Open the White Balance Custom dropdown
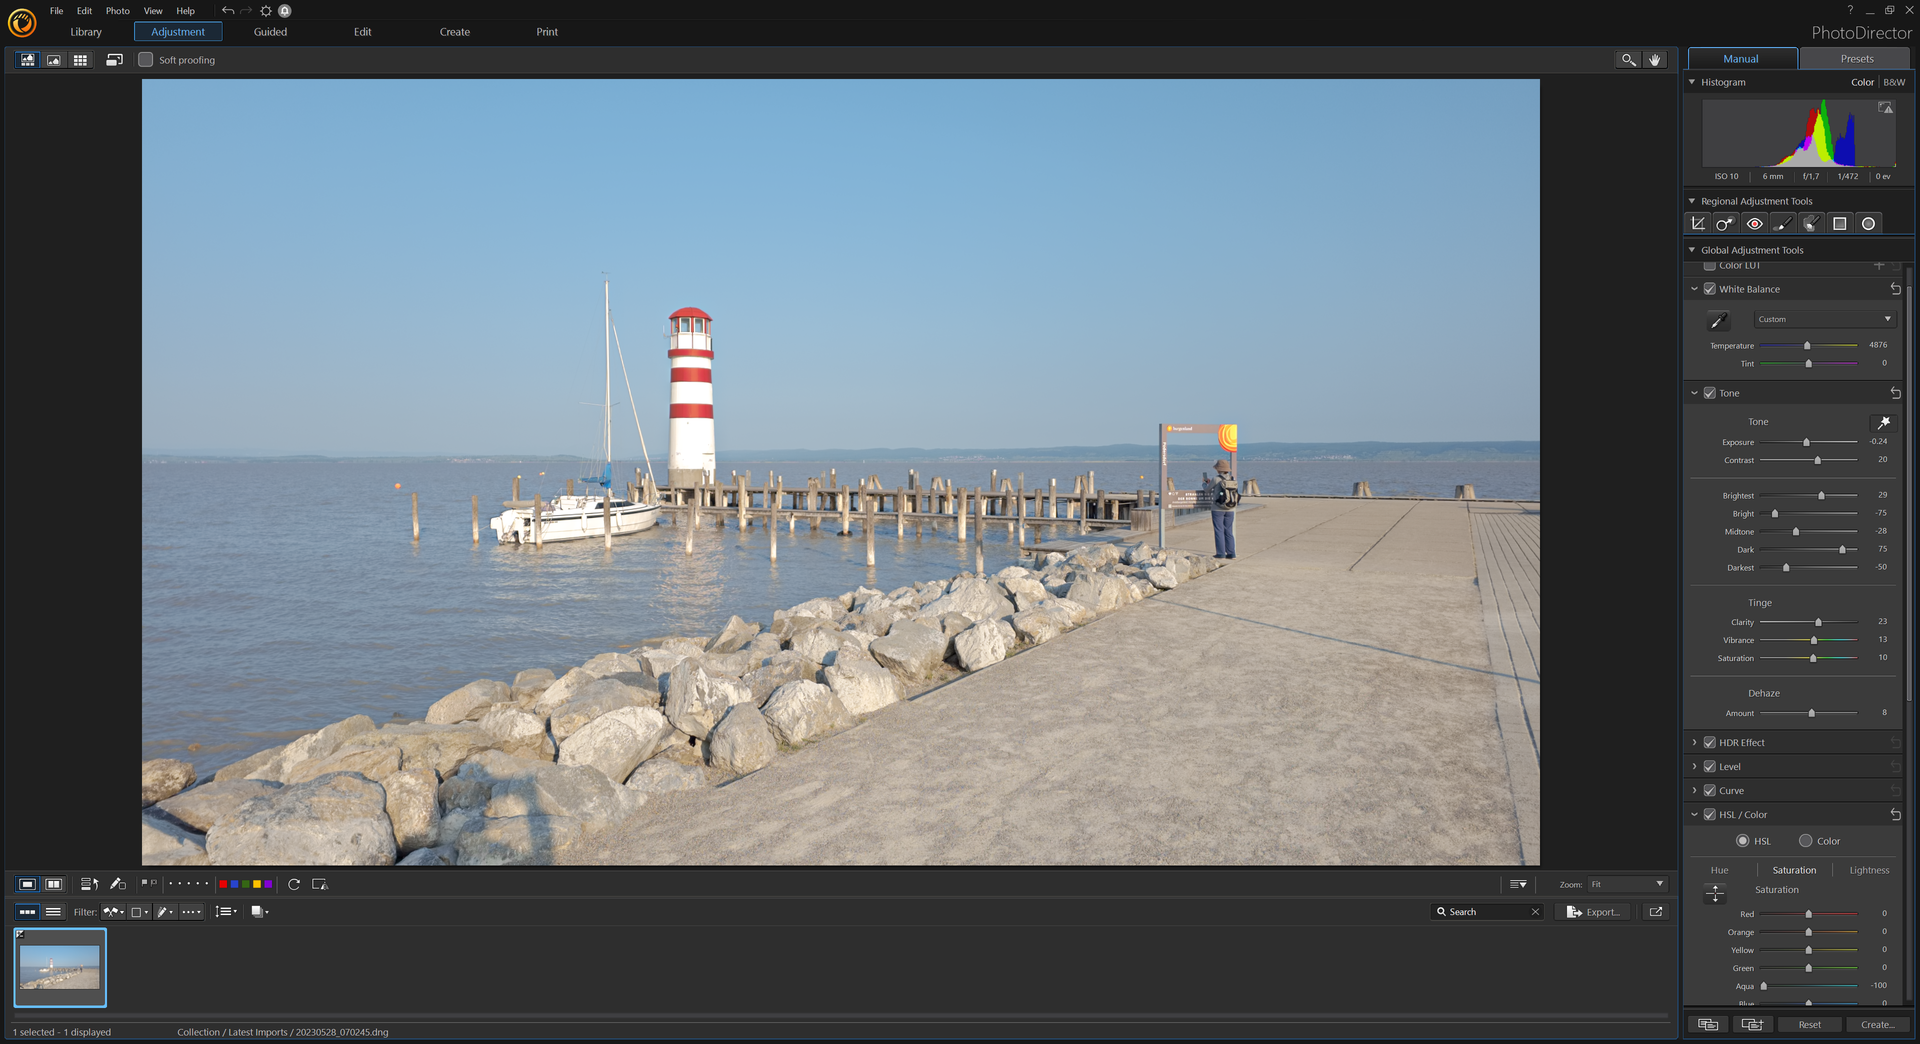 pos(1824,320)
